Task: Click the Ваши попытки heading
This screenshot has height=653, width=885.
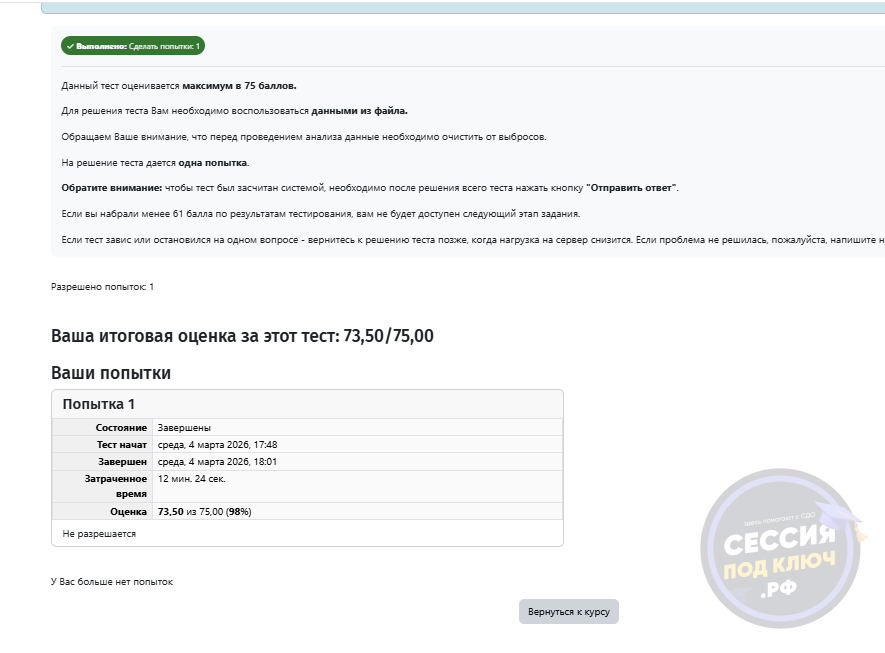Action: point(111,373)
